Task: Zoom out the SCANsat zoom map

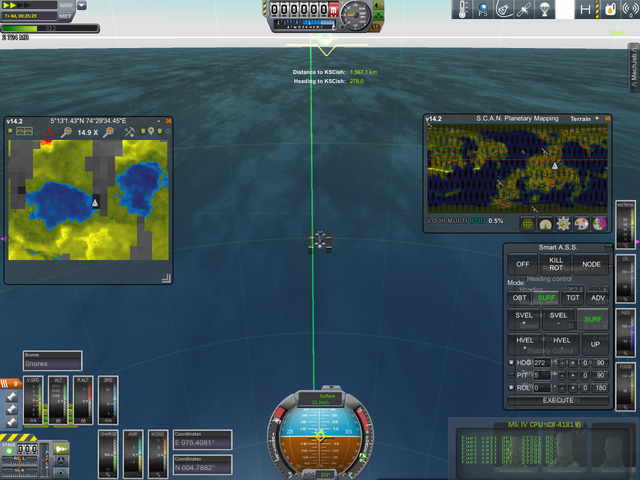Action: point(66,132)
